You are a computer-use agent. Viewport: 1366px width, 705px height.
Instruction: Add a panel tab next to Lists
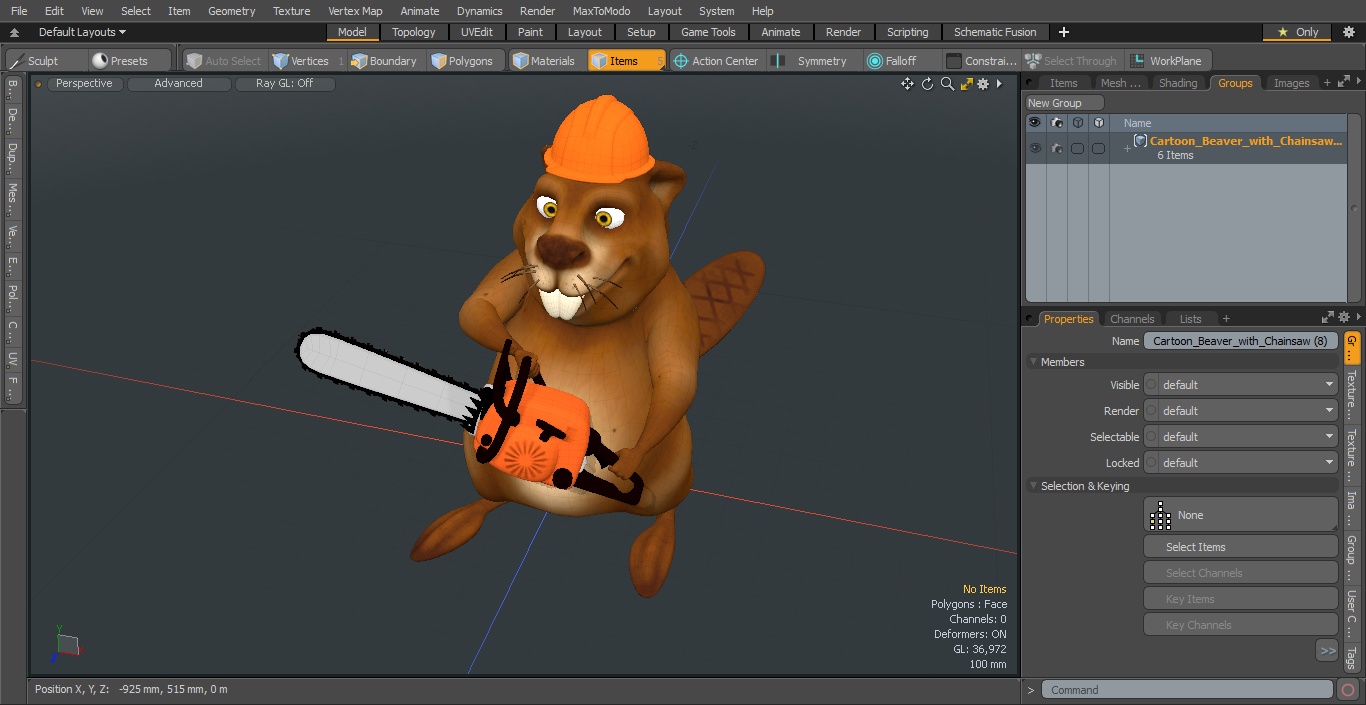pos(1226,319)
